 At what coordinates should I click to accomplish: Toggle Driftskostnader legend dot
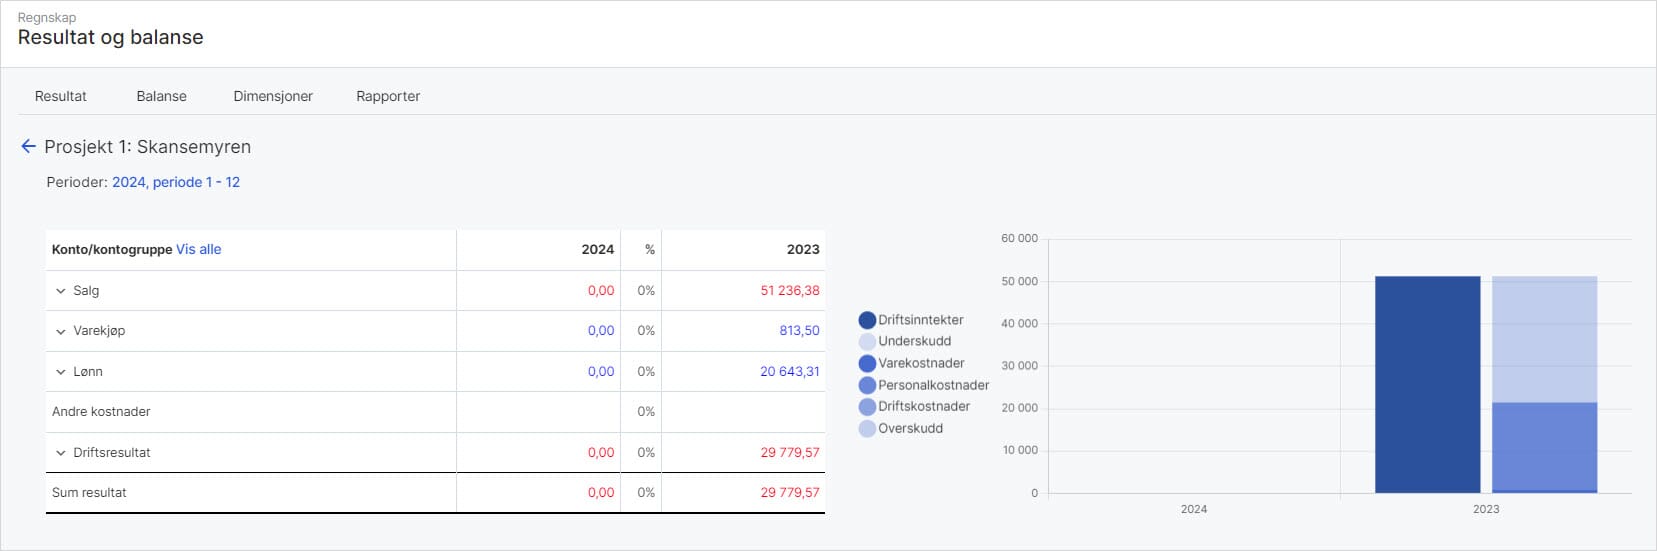point(867,407)
